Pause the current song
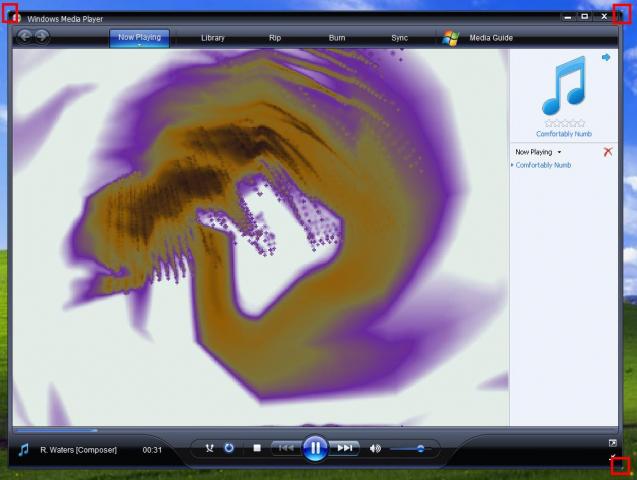 [315, 448]
